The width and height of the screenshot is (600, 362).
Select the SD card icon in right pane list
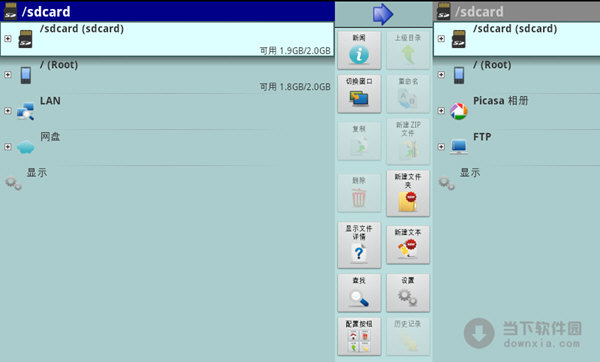click(459, 39)
